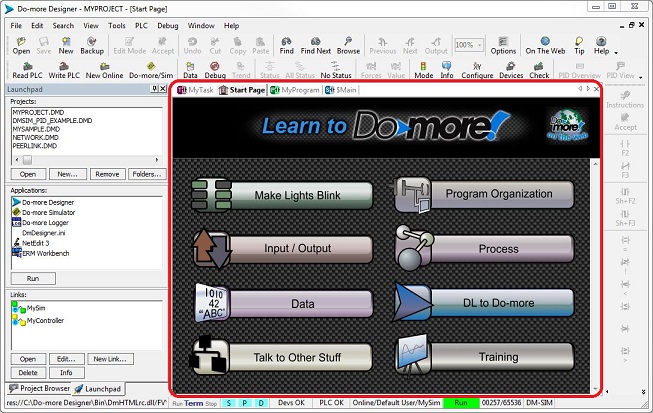
Task: Click the Configure toolbar icon
Action: 477,69
